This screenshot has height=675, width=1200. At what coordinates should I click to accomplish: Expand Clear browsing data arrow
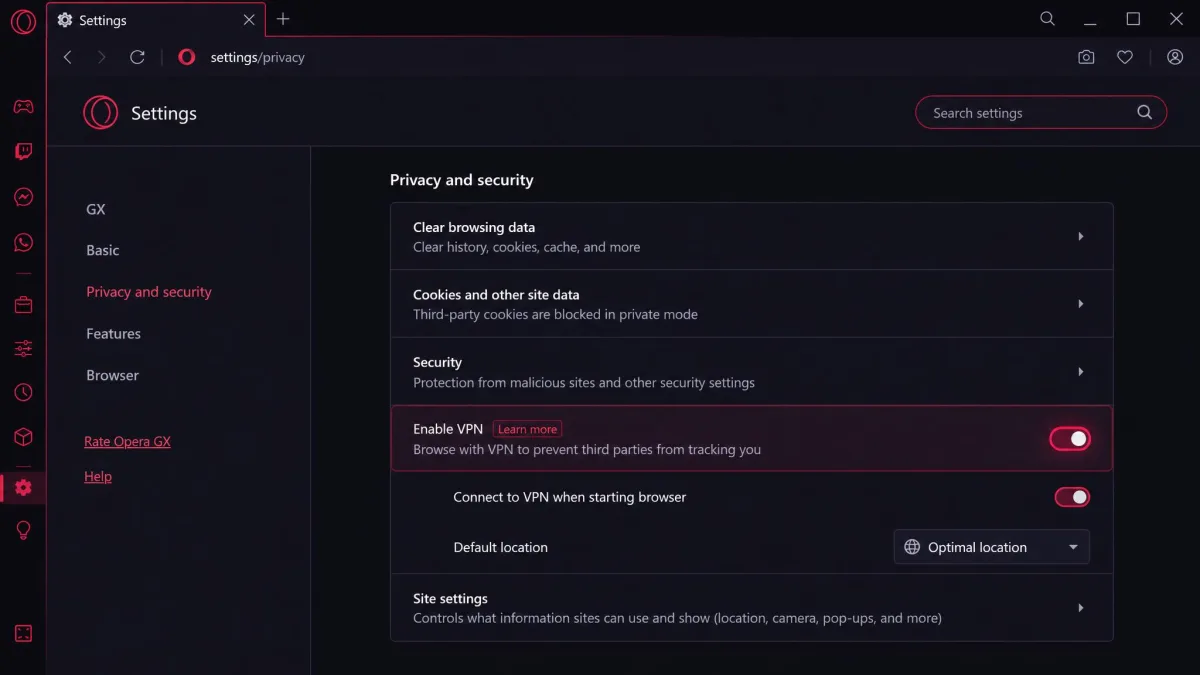(x=1081, y=237)
